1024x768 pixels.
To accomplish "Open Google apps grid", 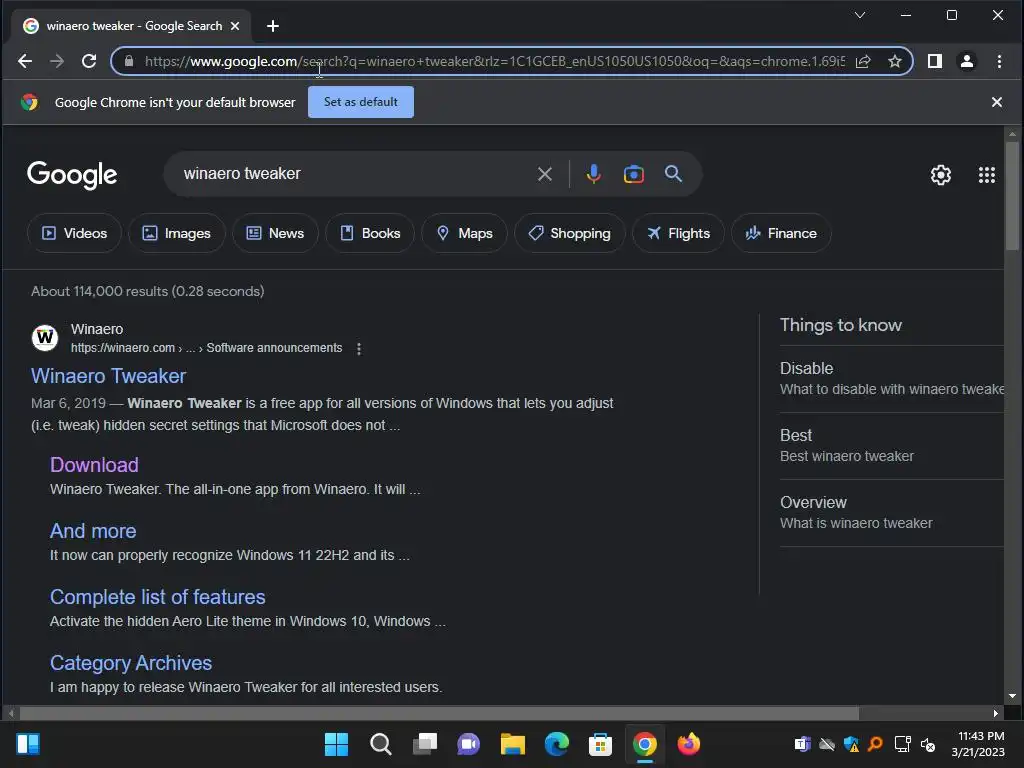I will coord(987,174).
